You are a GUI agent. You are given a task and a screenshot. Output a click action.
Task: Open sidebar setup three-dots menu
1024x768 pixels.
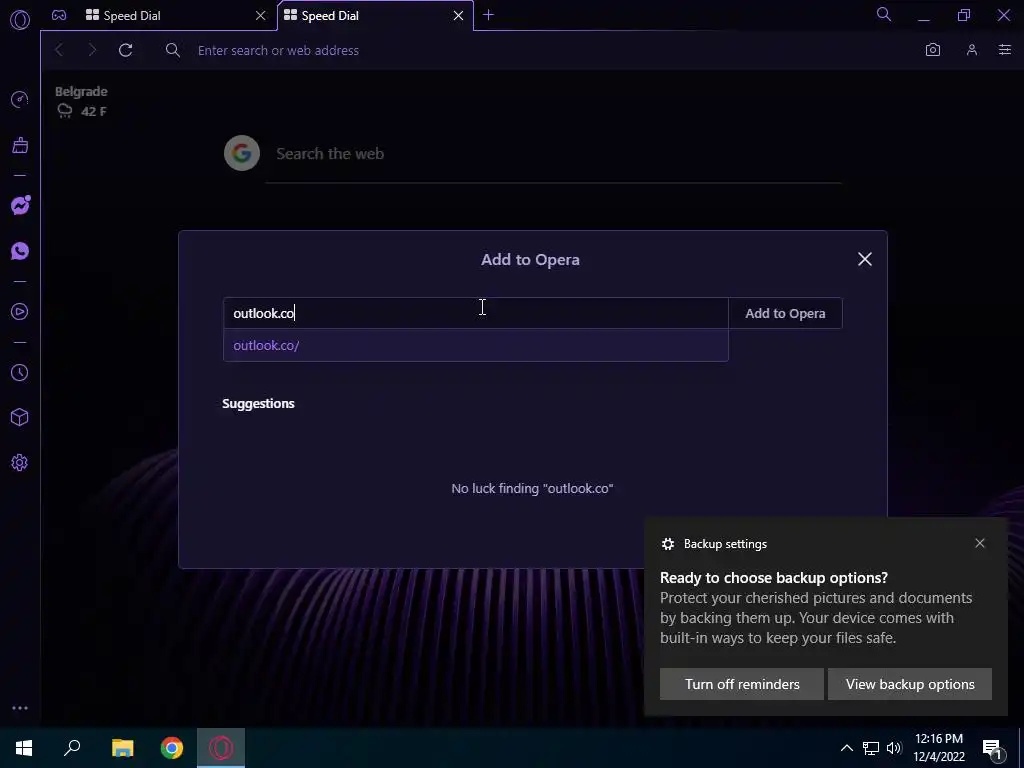(20, 708)
